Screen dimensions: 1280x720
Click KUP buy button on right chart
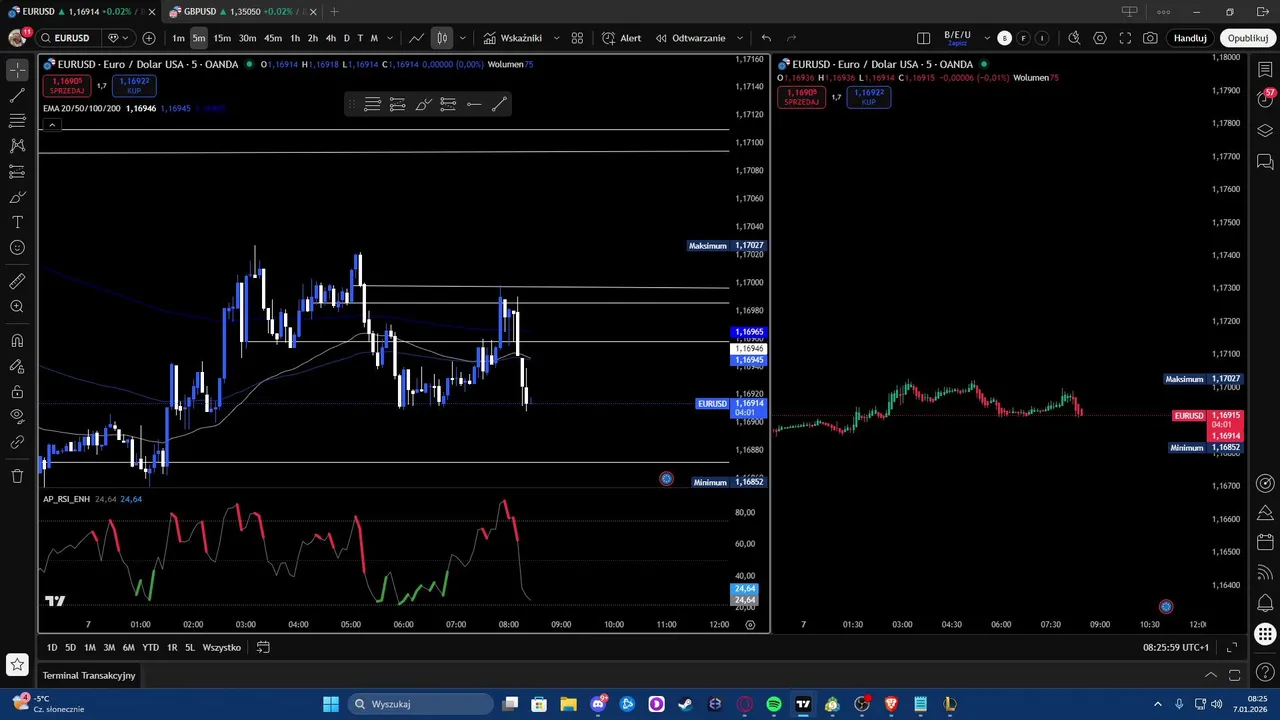868,97
